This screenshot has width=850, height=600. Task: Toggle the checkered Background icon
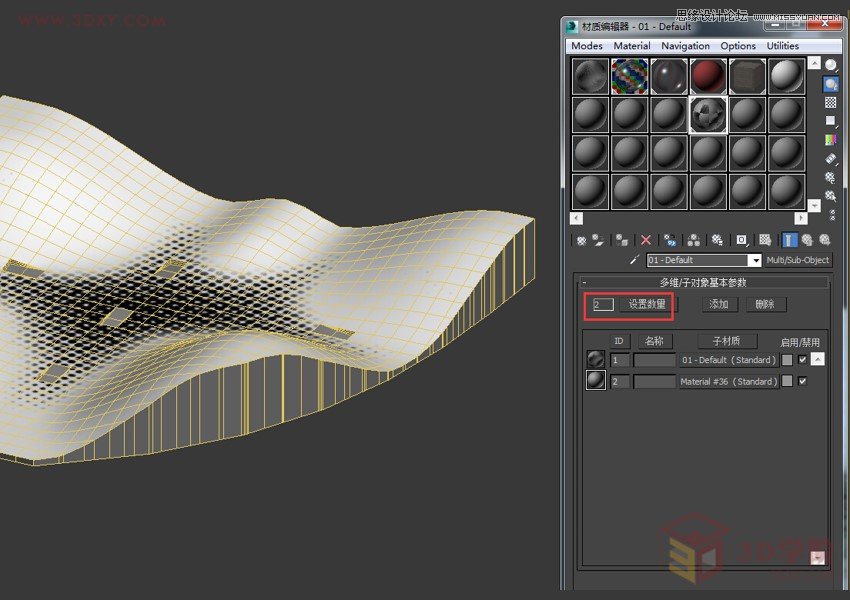[830, 102]
